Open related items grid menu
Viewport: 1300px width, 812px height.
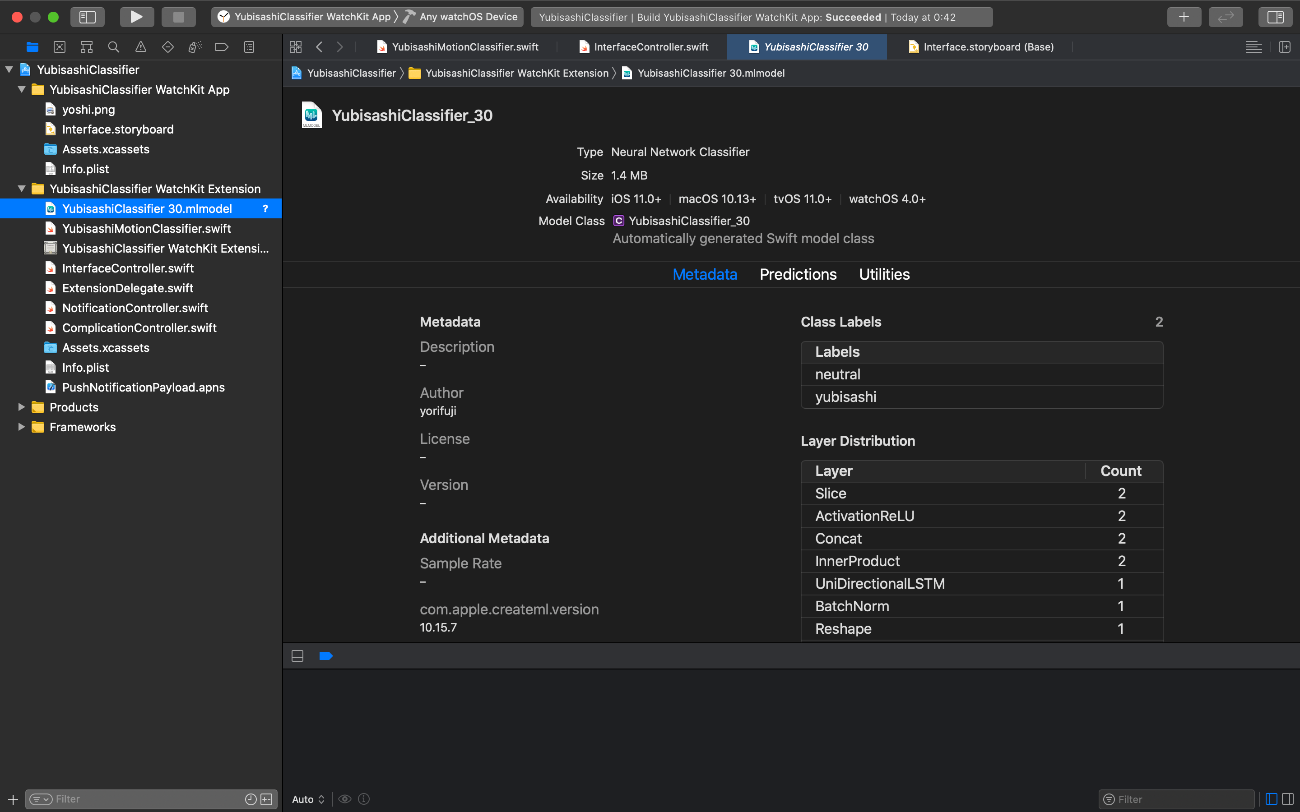pos(296,47)
